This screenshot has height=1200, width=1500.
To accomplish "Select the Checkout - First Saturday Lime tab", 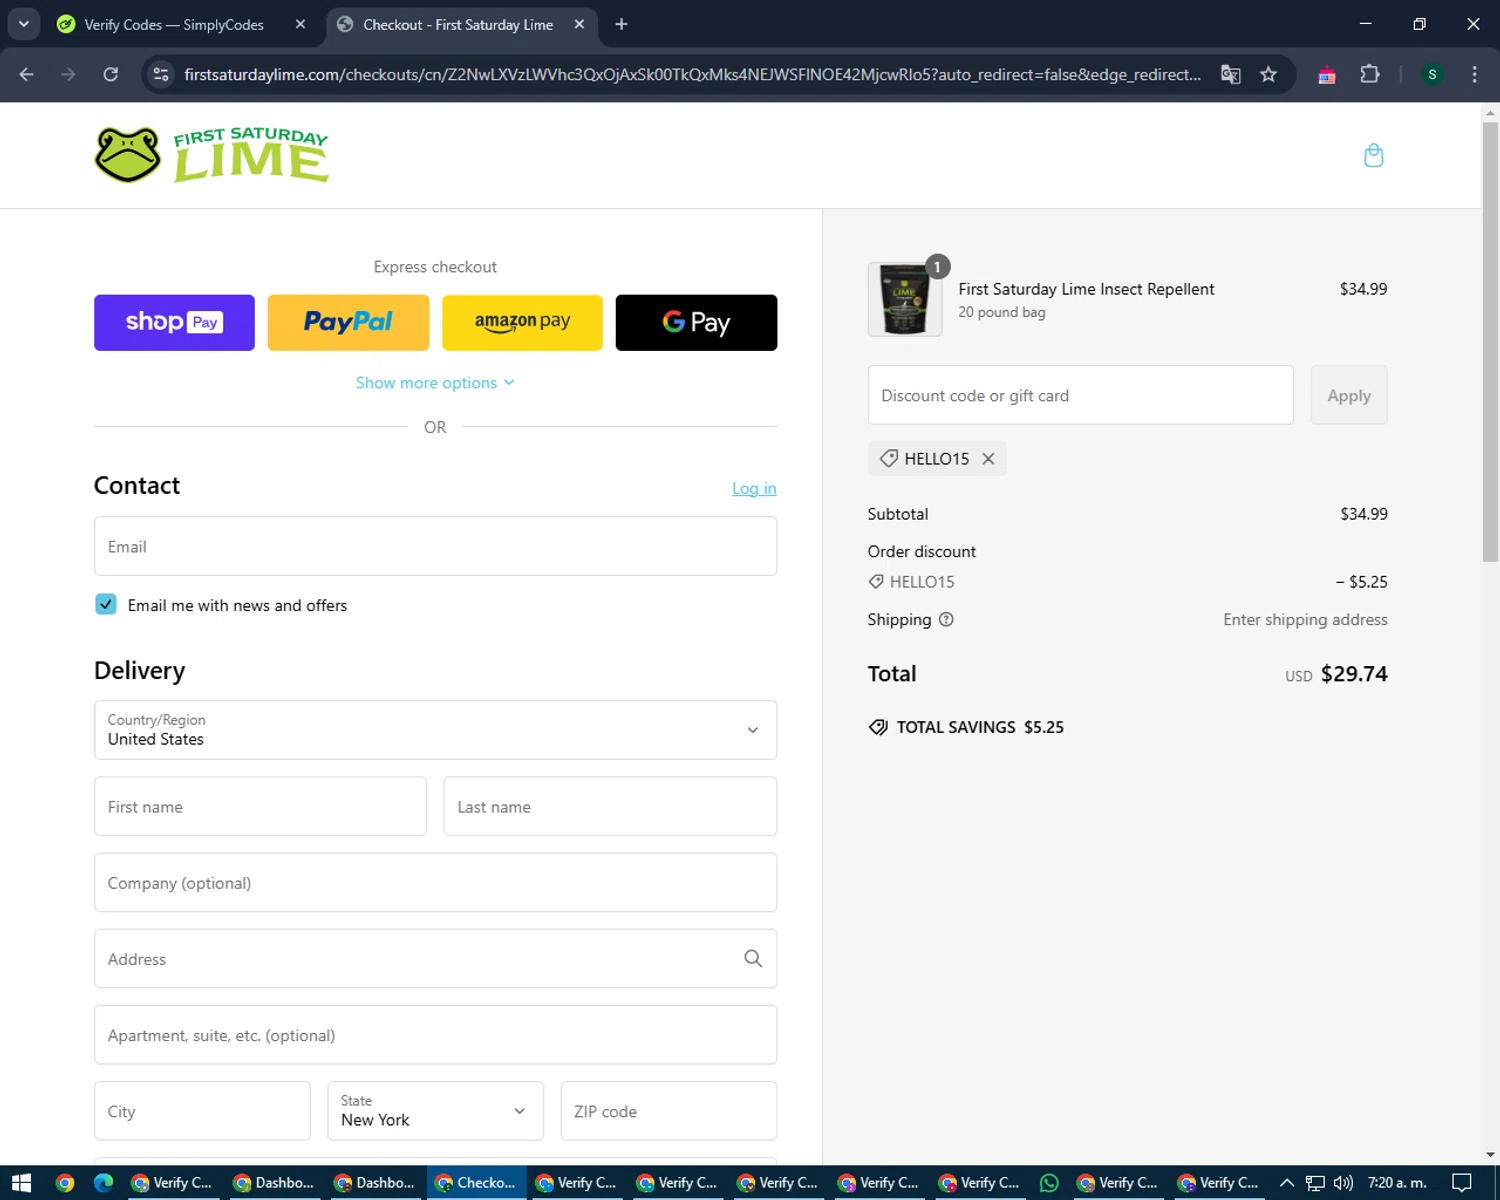I will click(459, 24).
